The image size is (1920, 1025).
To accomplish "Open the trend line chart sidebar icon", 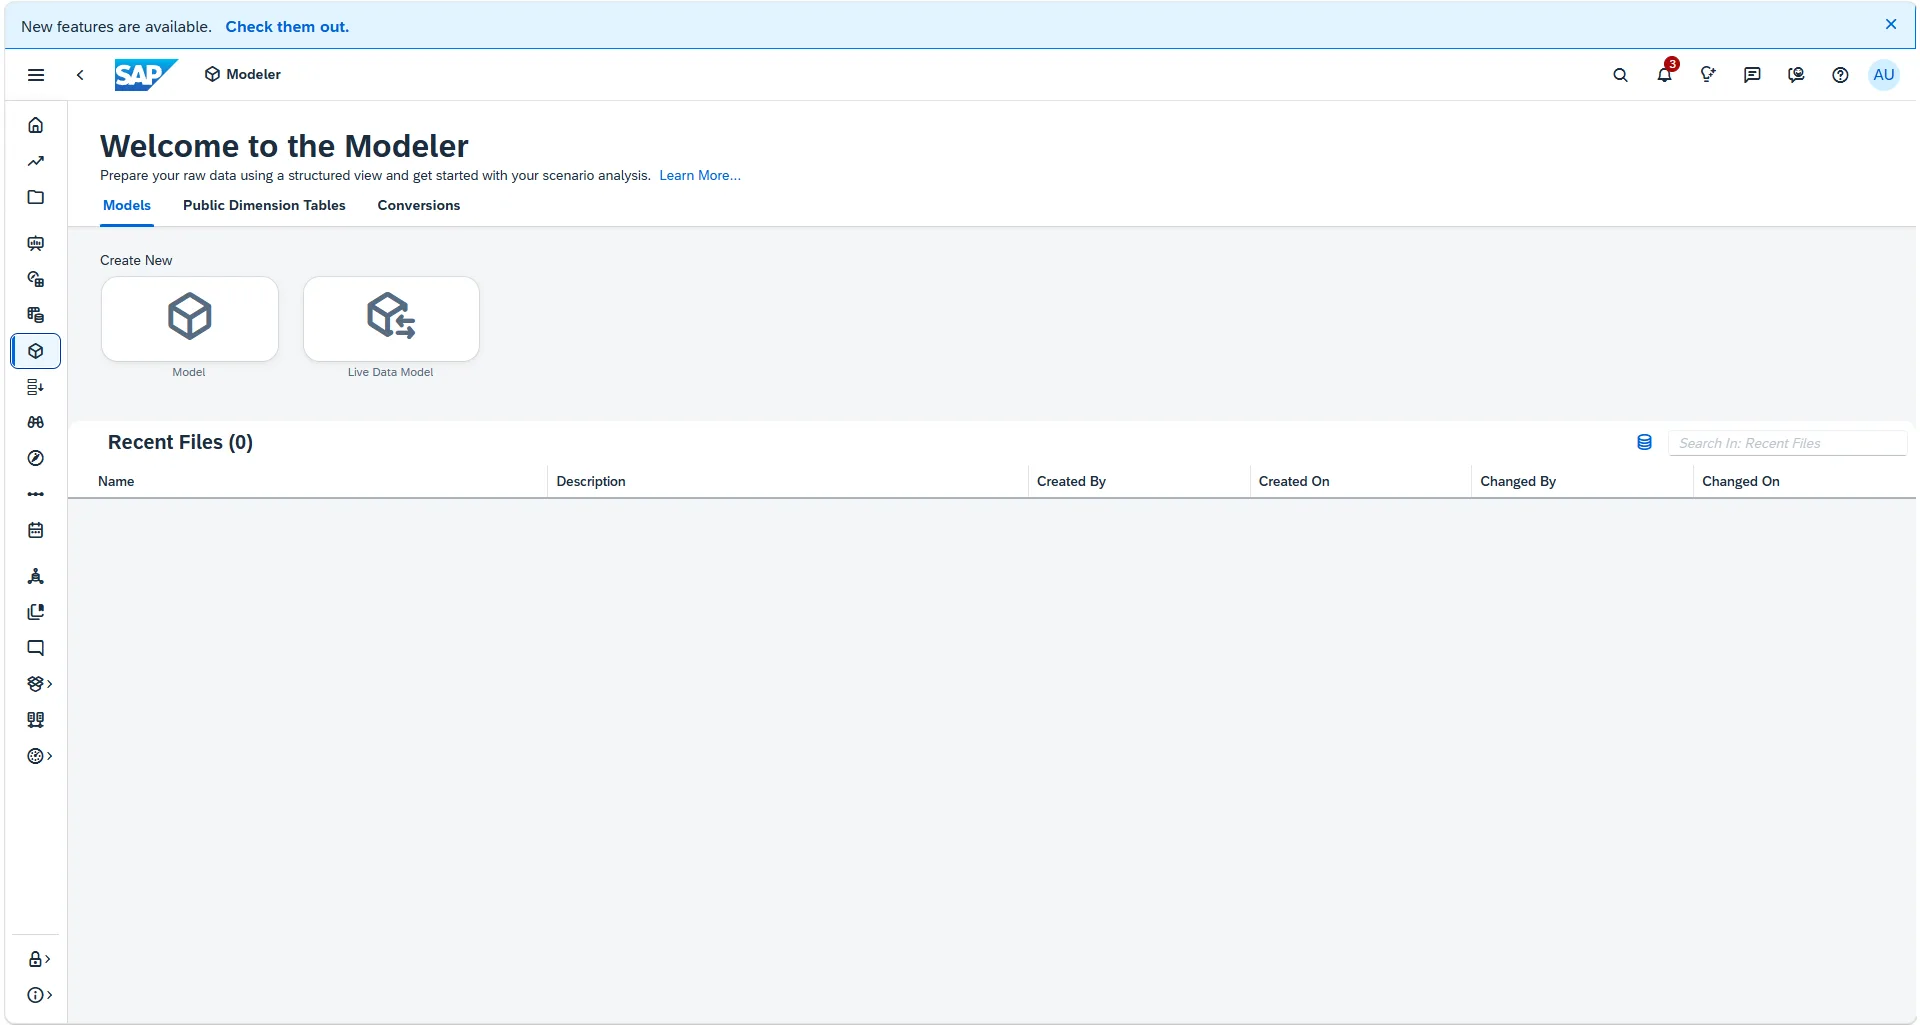I will tap(36, 161).
